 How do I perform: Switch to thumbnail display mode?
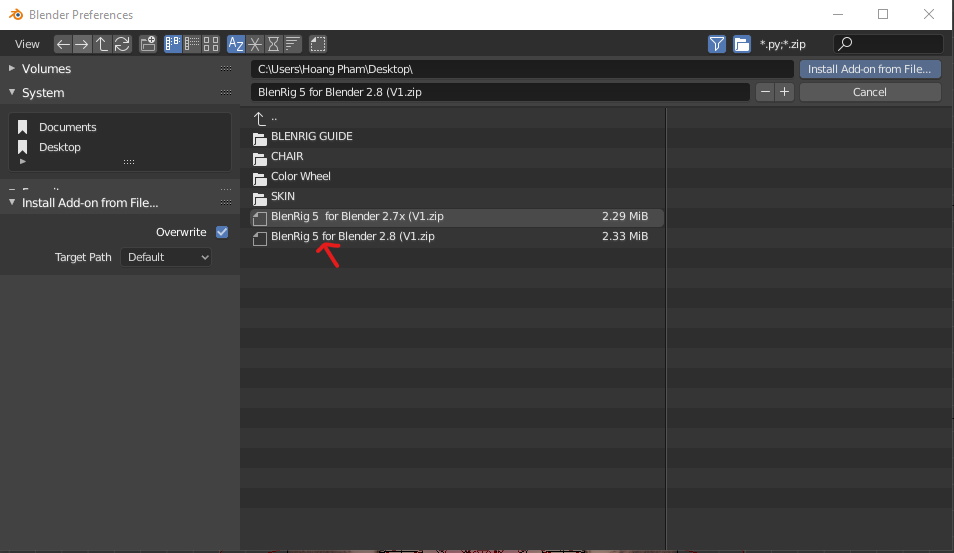pos(211,44)
